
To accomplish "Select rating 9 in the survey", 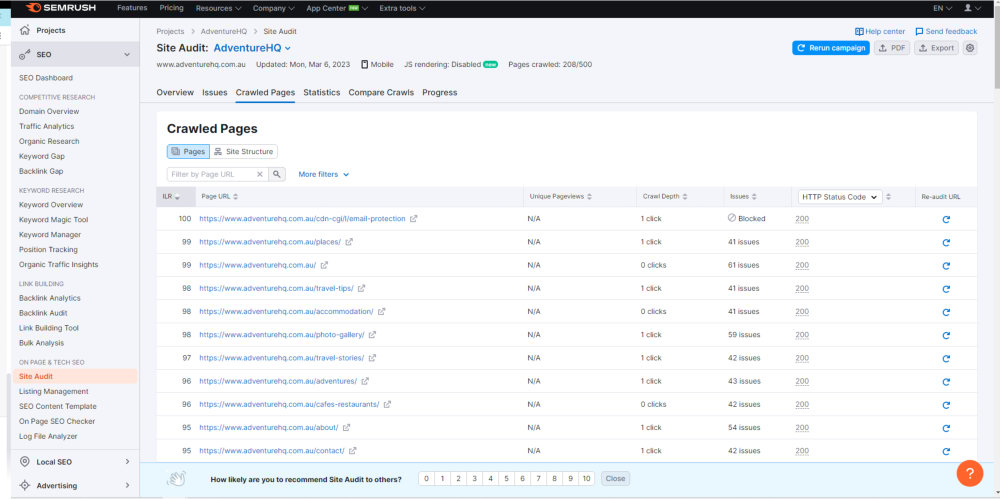I will click(570, 479).
